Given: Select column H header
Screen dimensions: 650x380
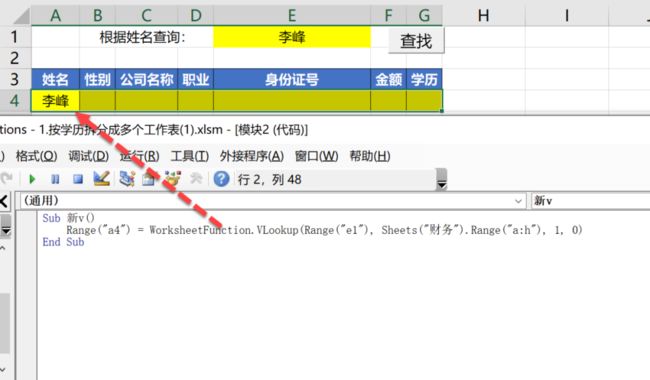Looking at the screenshot, I should point(484,15).
